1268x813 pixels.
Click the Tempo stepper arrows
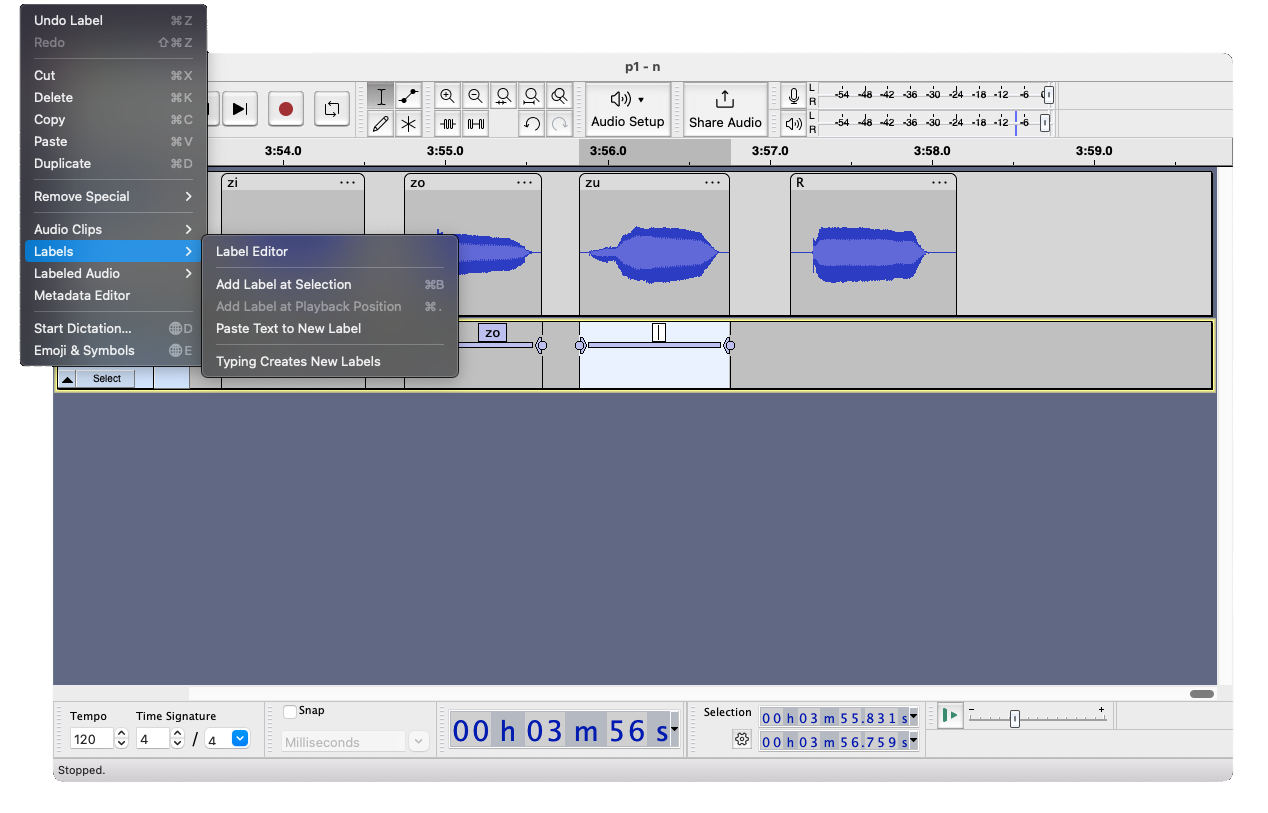pos(122,739)
